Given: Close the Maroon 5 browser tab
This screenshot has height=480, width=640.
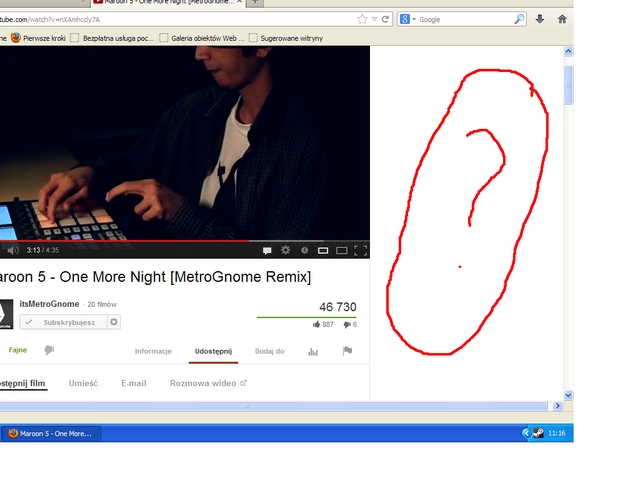Looking at the screenshot, I should click(239, 2).
